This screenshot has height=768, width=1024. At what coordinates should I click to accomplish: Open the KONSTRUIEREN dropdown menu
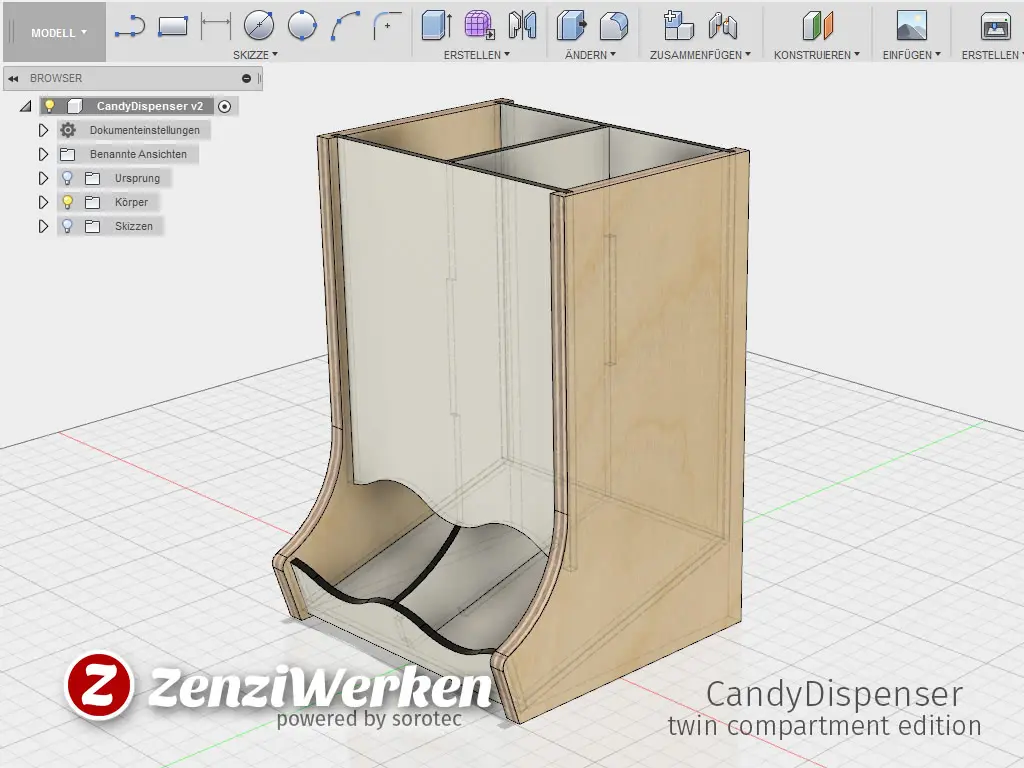[x=817, y=55]
